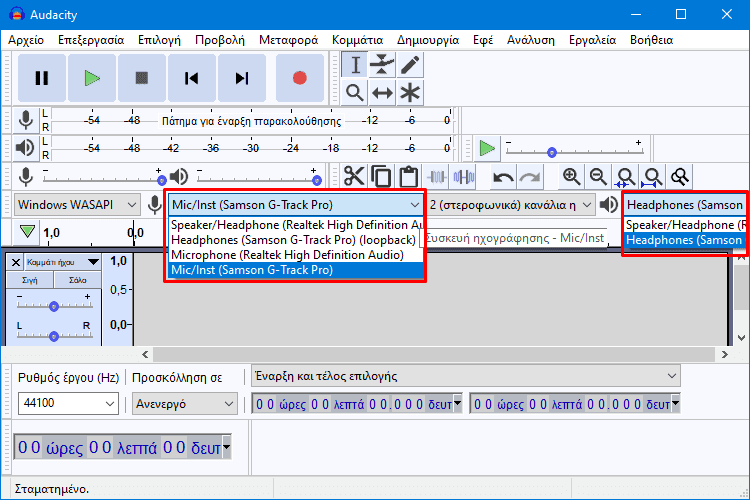Toggle the track Σιγή mute button
750x500 pixels.
pos(30,280)
